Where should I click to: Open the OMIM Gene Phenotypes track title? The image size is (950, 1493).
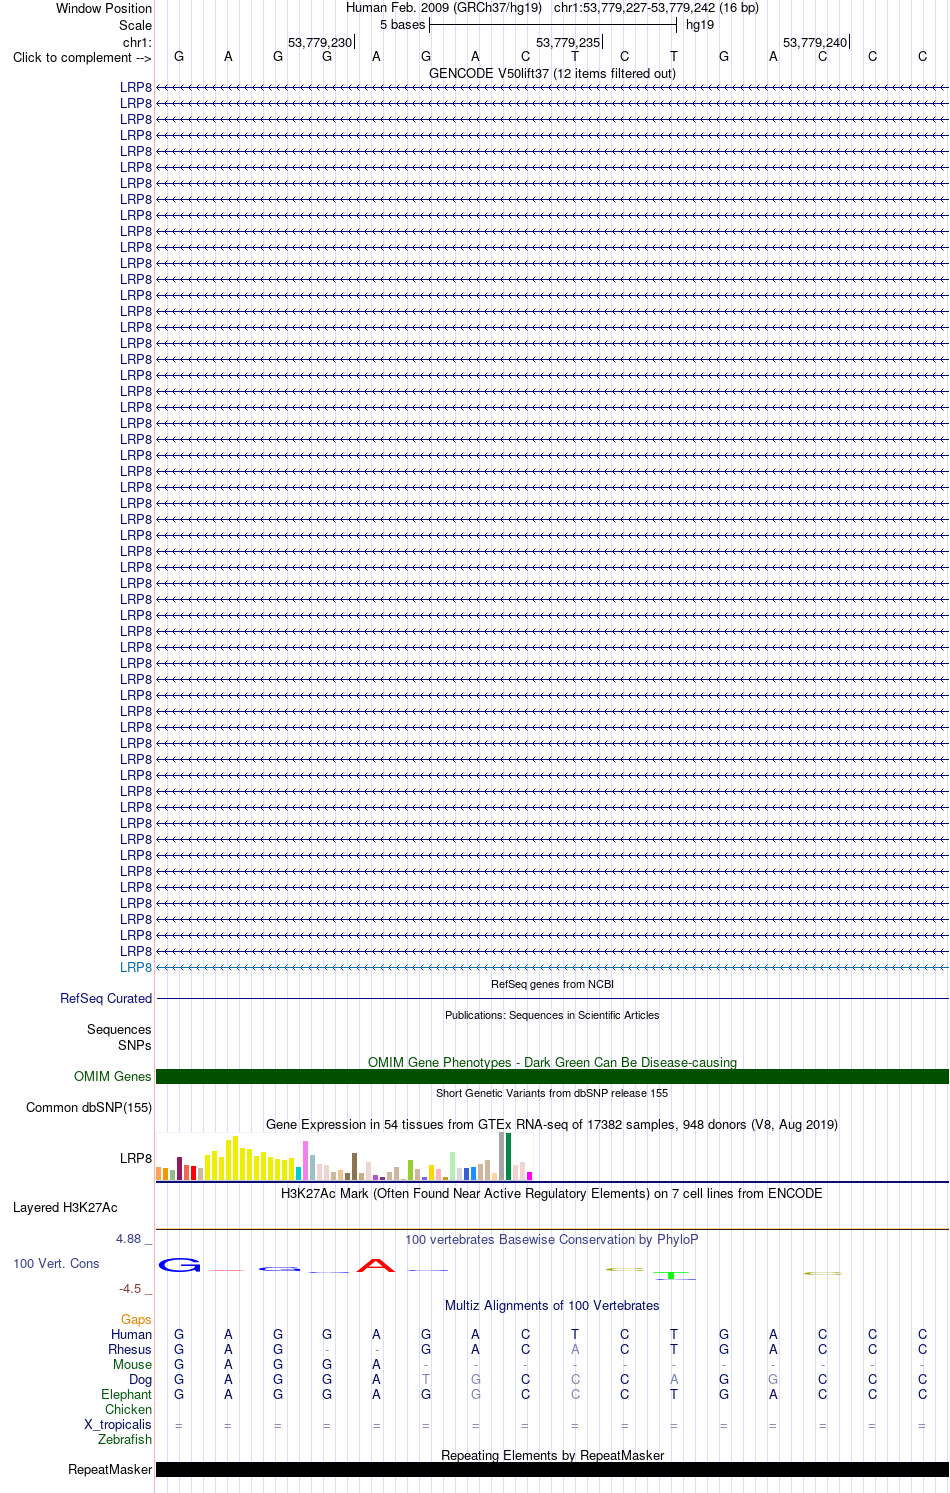[552, 1062]
